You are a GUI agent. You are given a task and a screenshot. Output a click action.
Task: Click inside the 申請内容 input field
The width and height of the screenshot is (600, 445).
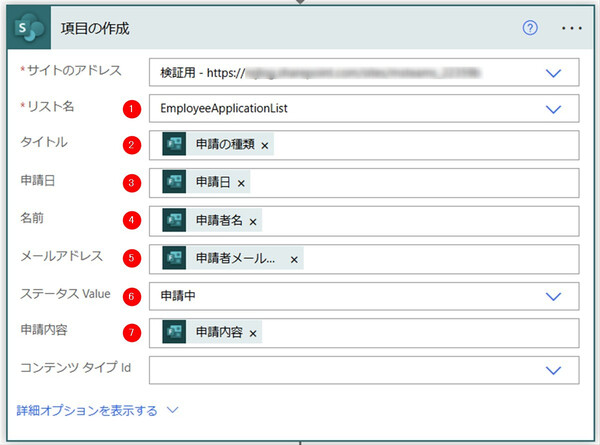click(364, 333)
